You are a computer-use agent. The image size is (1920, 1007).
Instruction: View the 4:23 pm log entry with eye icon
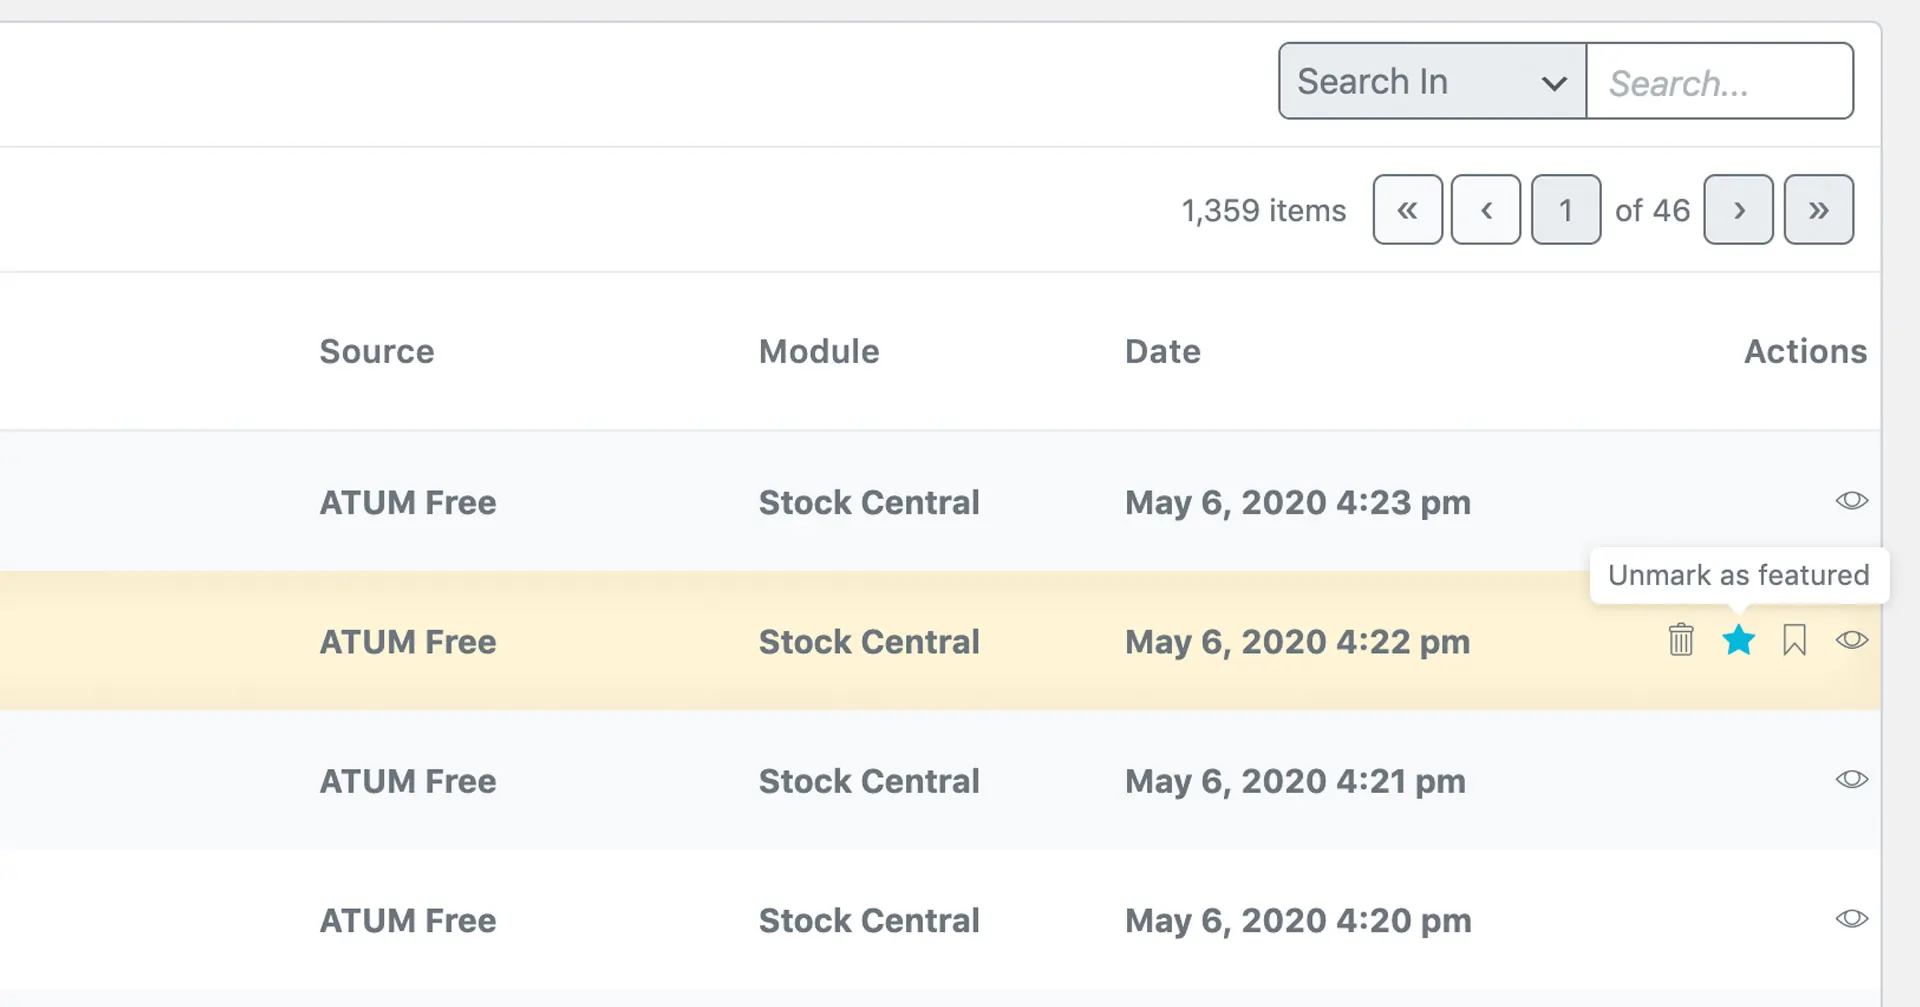pyautogui.click(x=1852, y=500)
